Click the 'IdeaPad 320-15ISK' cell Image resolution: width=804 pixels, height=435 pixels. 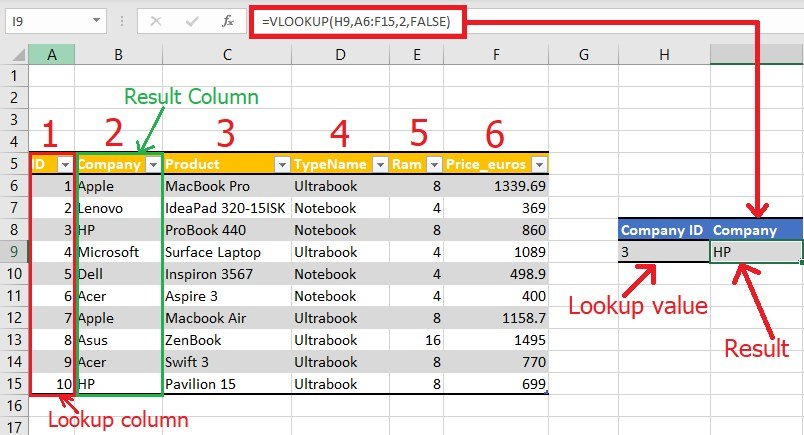tap(227, 208)
